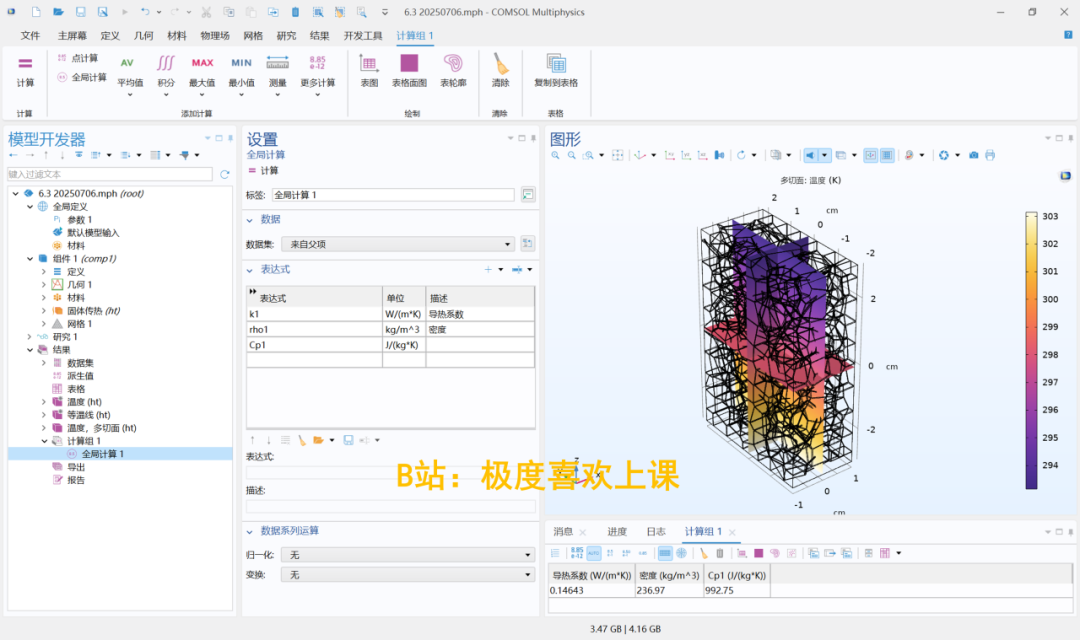Click the yz view icon in 图形 toolbar

[x=686, y=156]
